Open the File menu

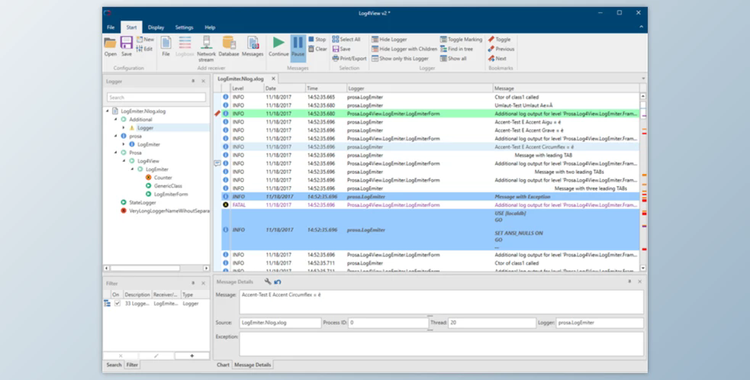[x=110, y=27]
